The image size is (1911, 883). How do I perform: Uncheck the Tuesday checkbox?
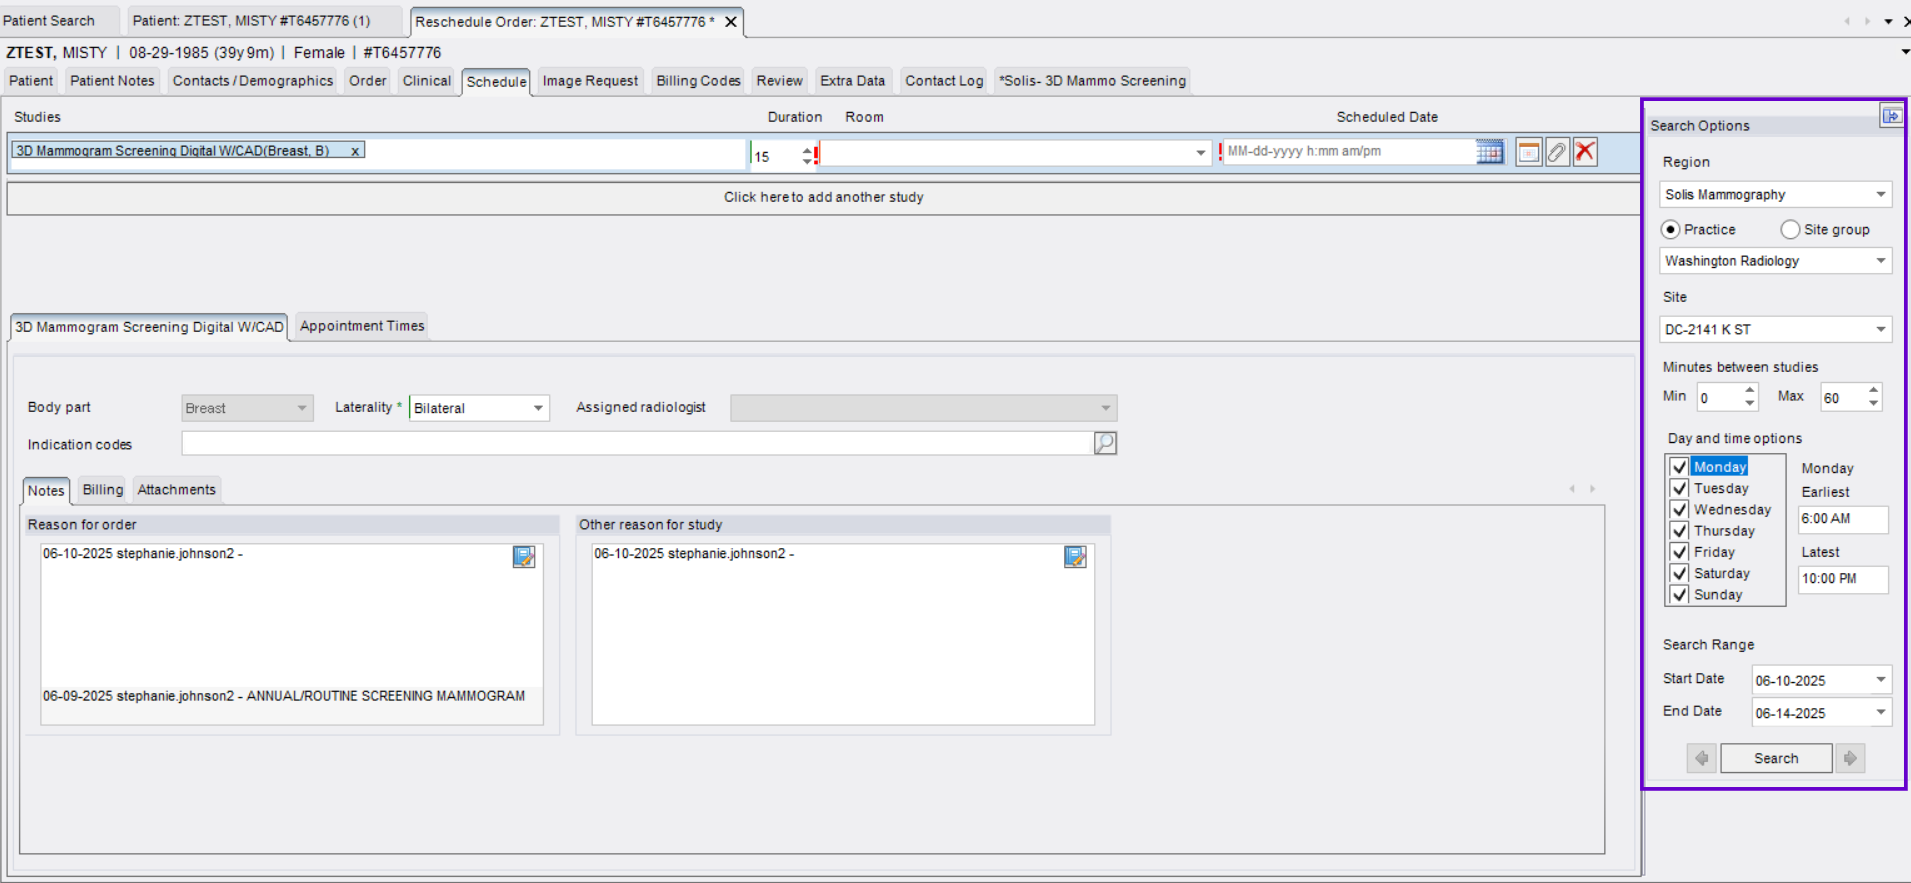(x=1679, y=488)
